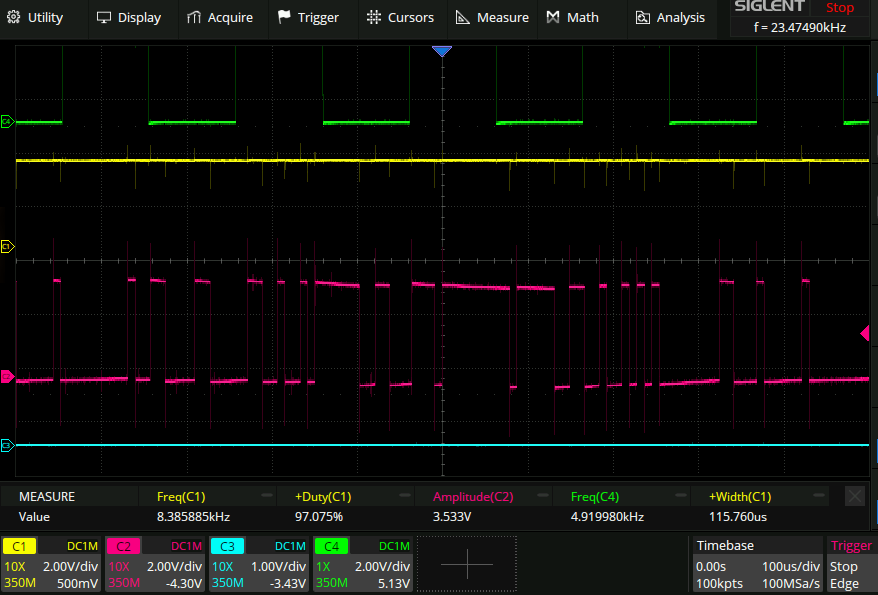
Task: Click the pink trigger level marker
Action: [865, 333]
